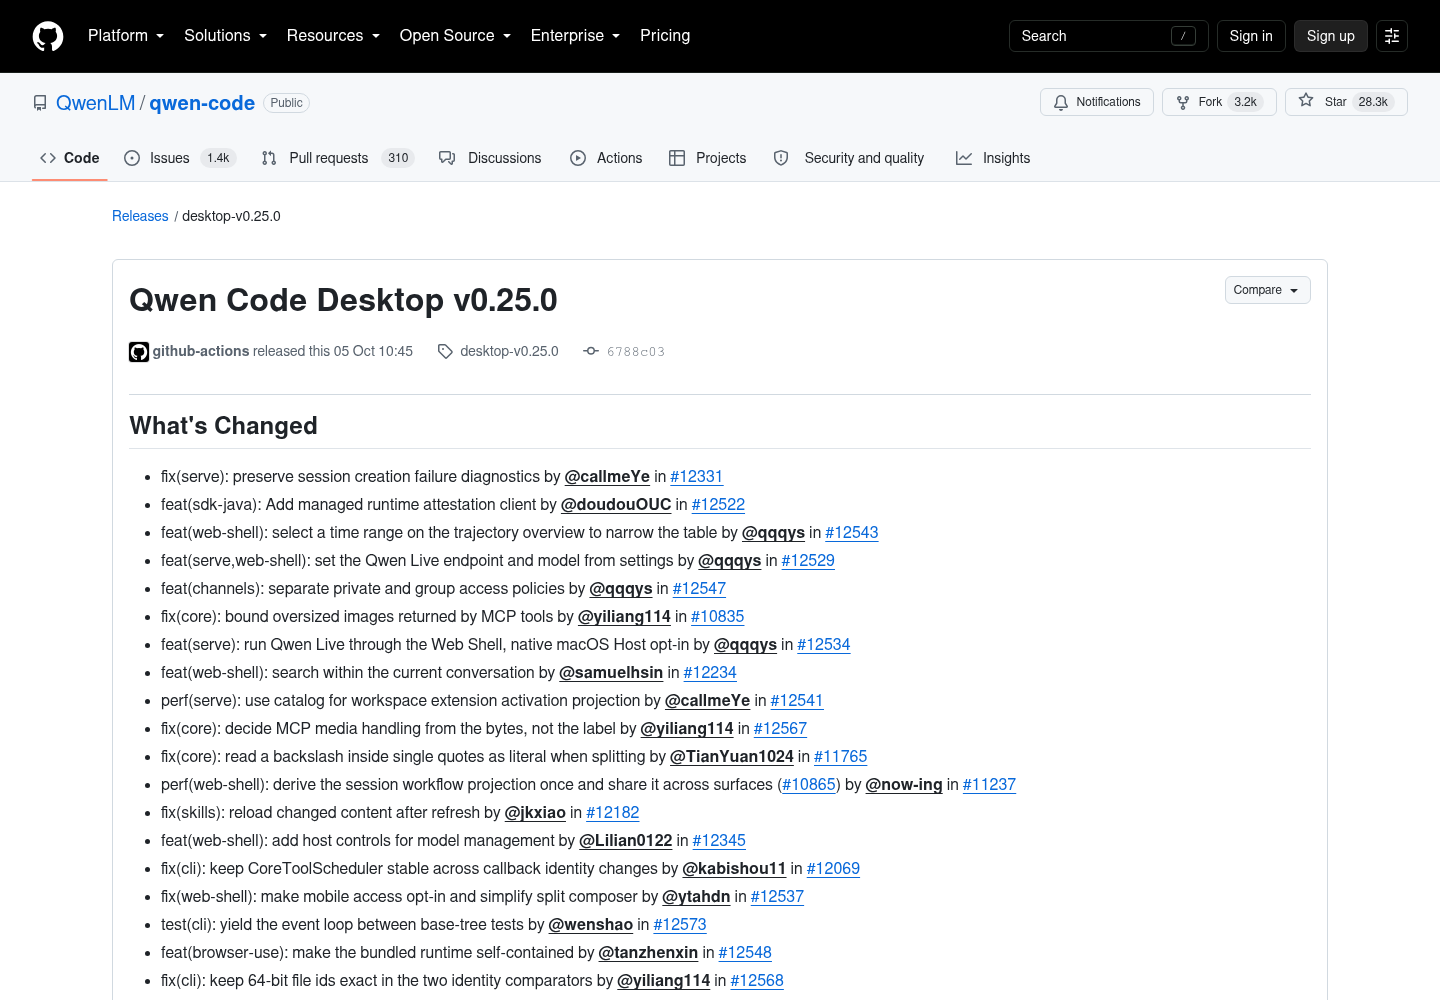Expand the Platform menu
The width and height of the screenshot is (1440, 1000).
[126, 36]
